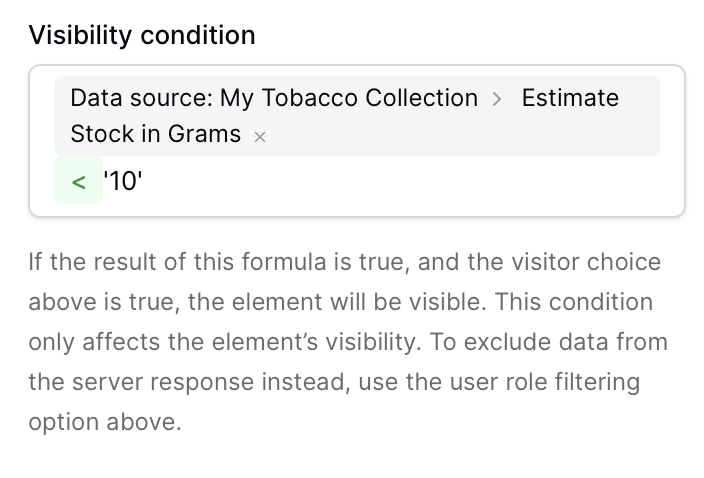Click the "My Tobacco Collection" data source text

click(x=349, y=98)
